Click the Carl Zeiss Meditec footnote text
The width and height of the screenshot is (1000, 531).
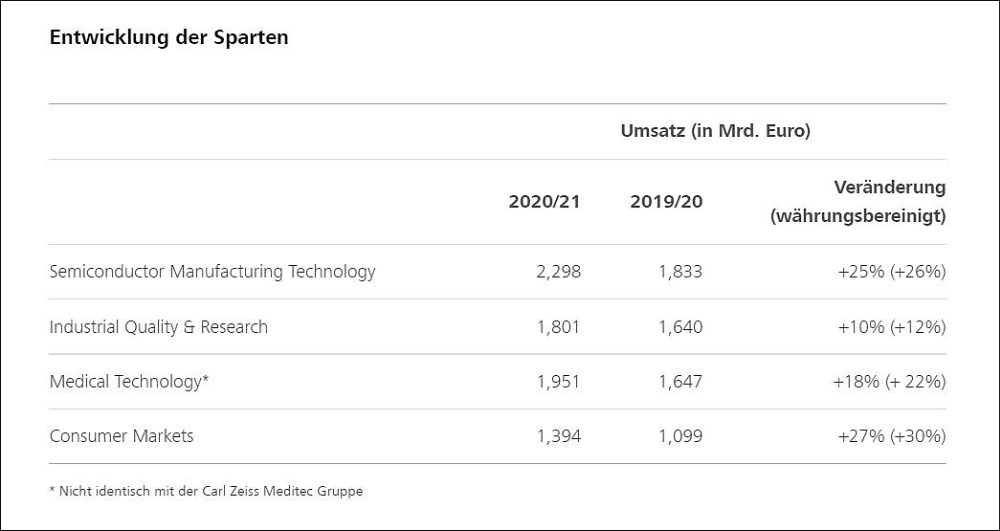pos(205,491)
